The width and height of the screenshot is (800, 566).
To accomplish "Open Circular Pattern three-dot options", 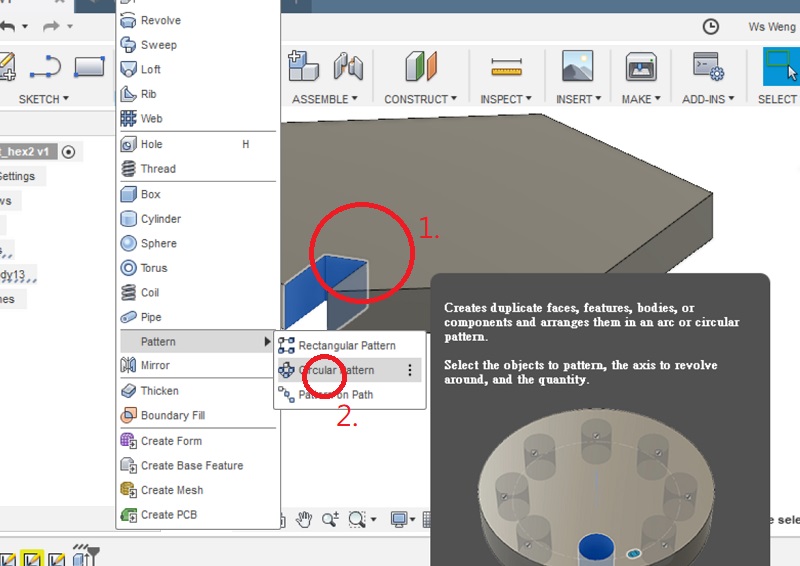I will click(x=410, y=370).
